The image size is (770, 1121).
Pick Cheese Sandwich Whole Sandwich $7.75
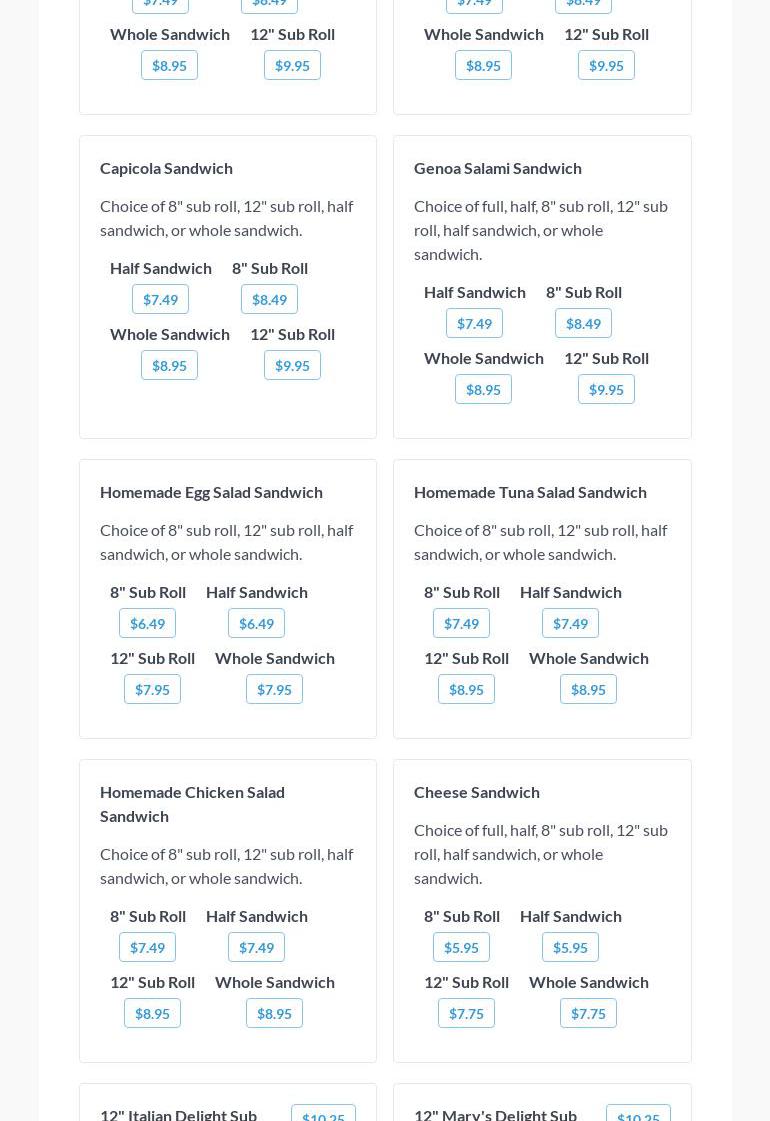(x=588, y=1013)
